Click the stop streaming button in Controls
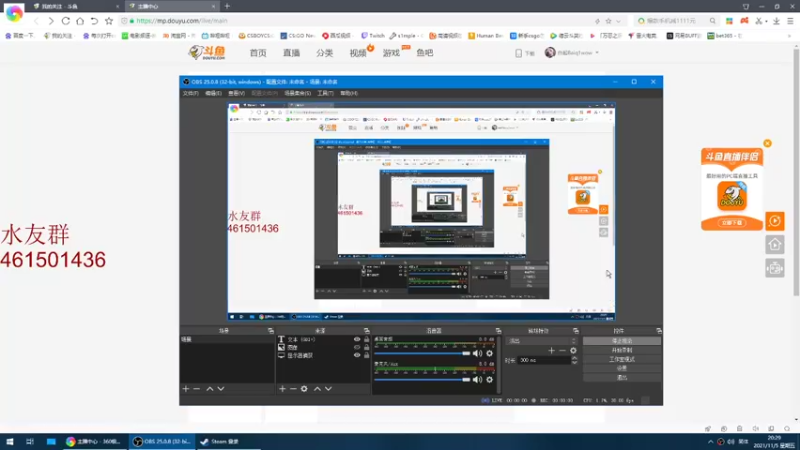800x450 pixels. click(x=621, y=341)
